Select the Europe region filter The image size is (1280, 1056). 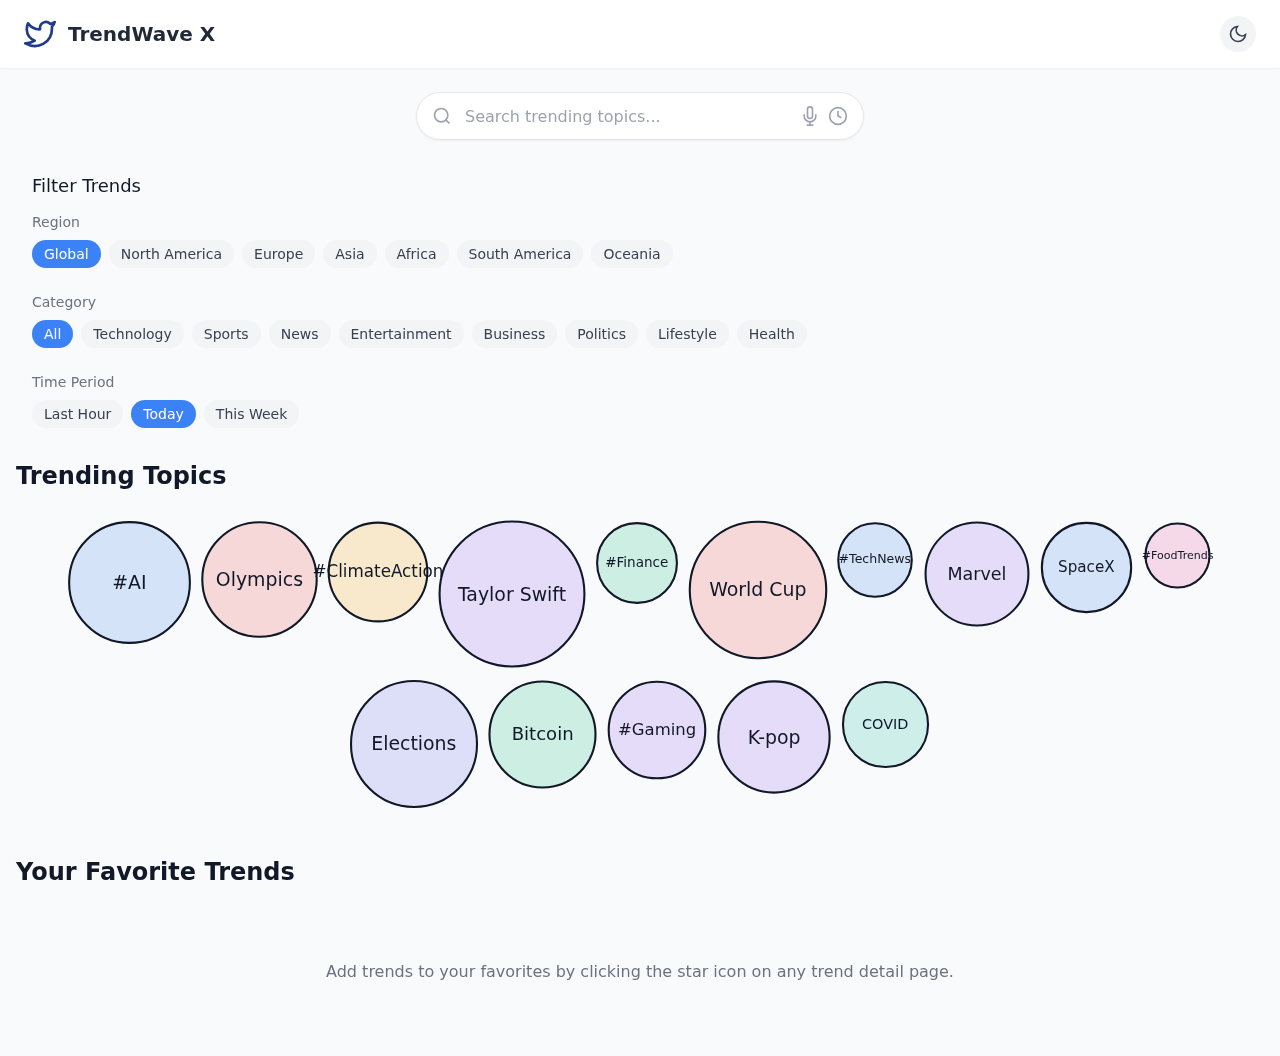pyautogui.click(x=278, y=254)
